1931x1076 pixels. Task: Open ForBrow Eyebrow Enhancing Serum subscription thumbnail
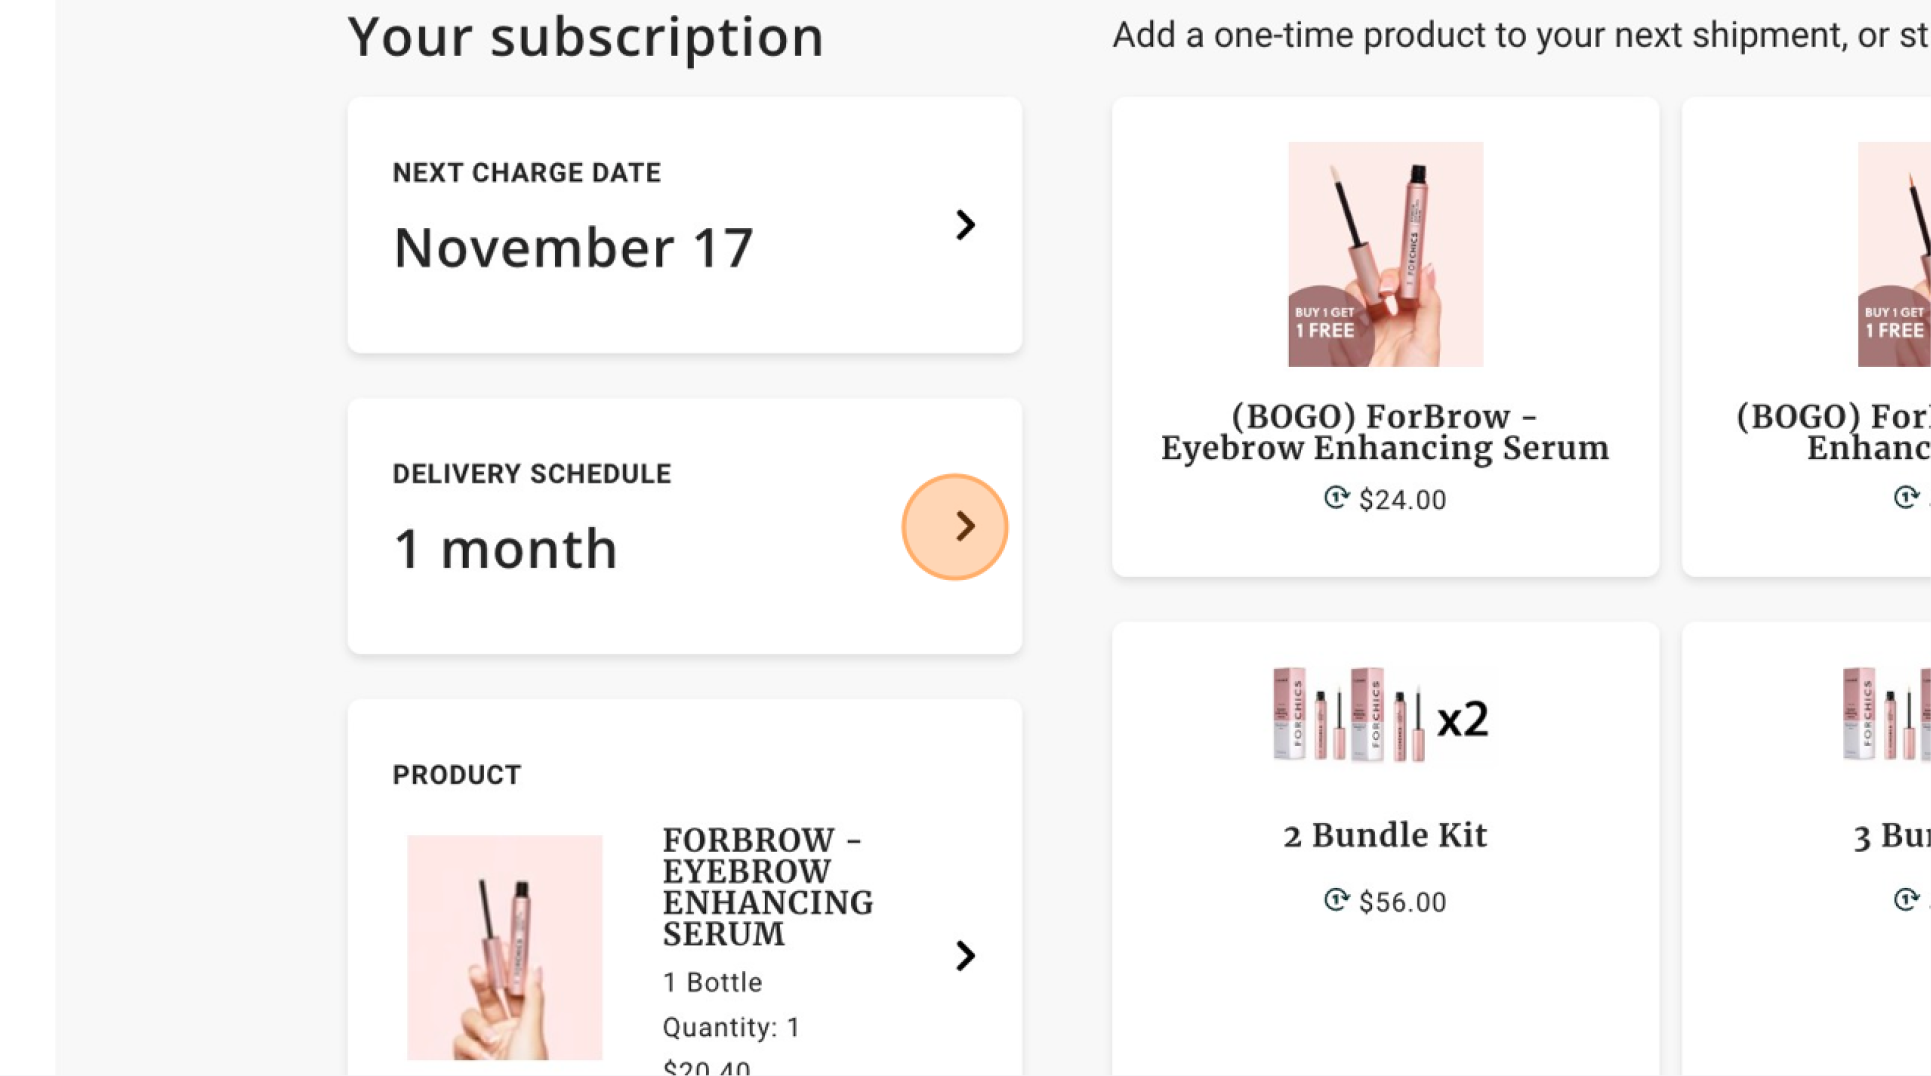click(505, 947)
